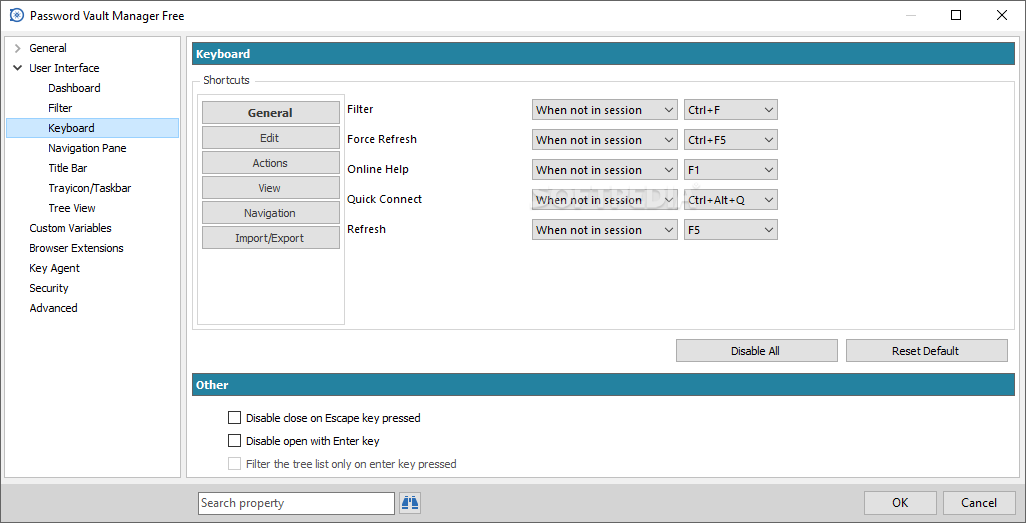
Task: Collapse the User Interface tree node
Action: coord(18,68)
